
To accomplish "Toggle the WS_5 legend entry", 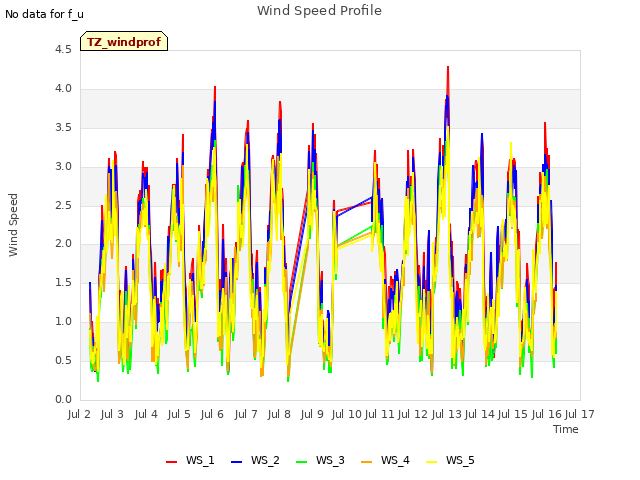I will pos(450,460).
